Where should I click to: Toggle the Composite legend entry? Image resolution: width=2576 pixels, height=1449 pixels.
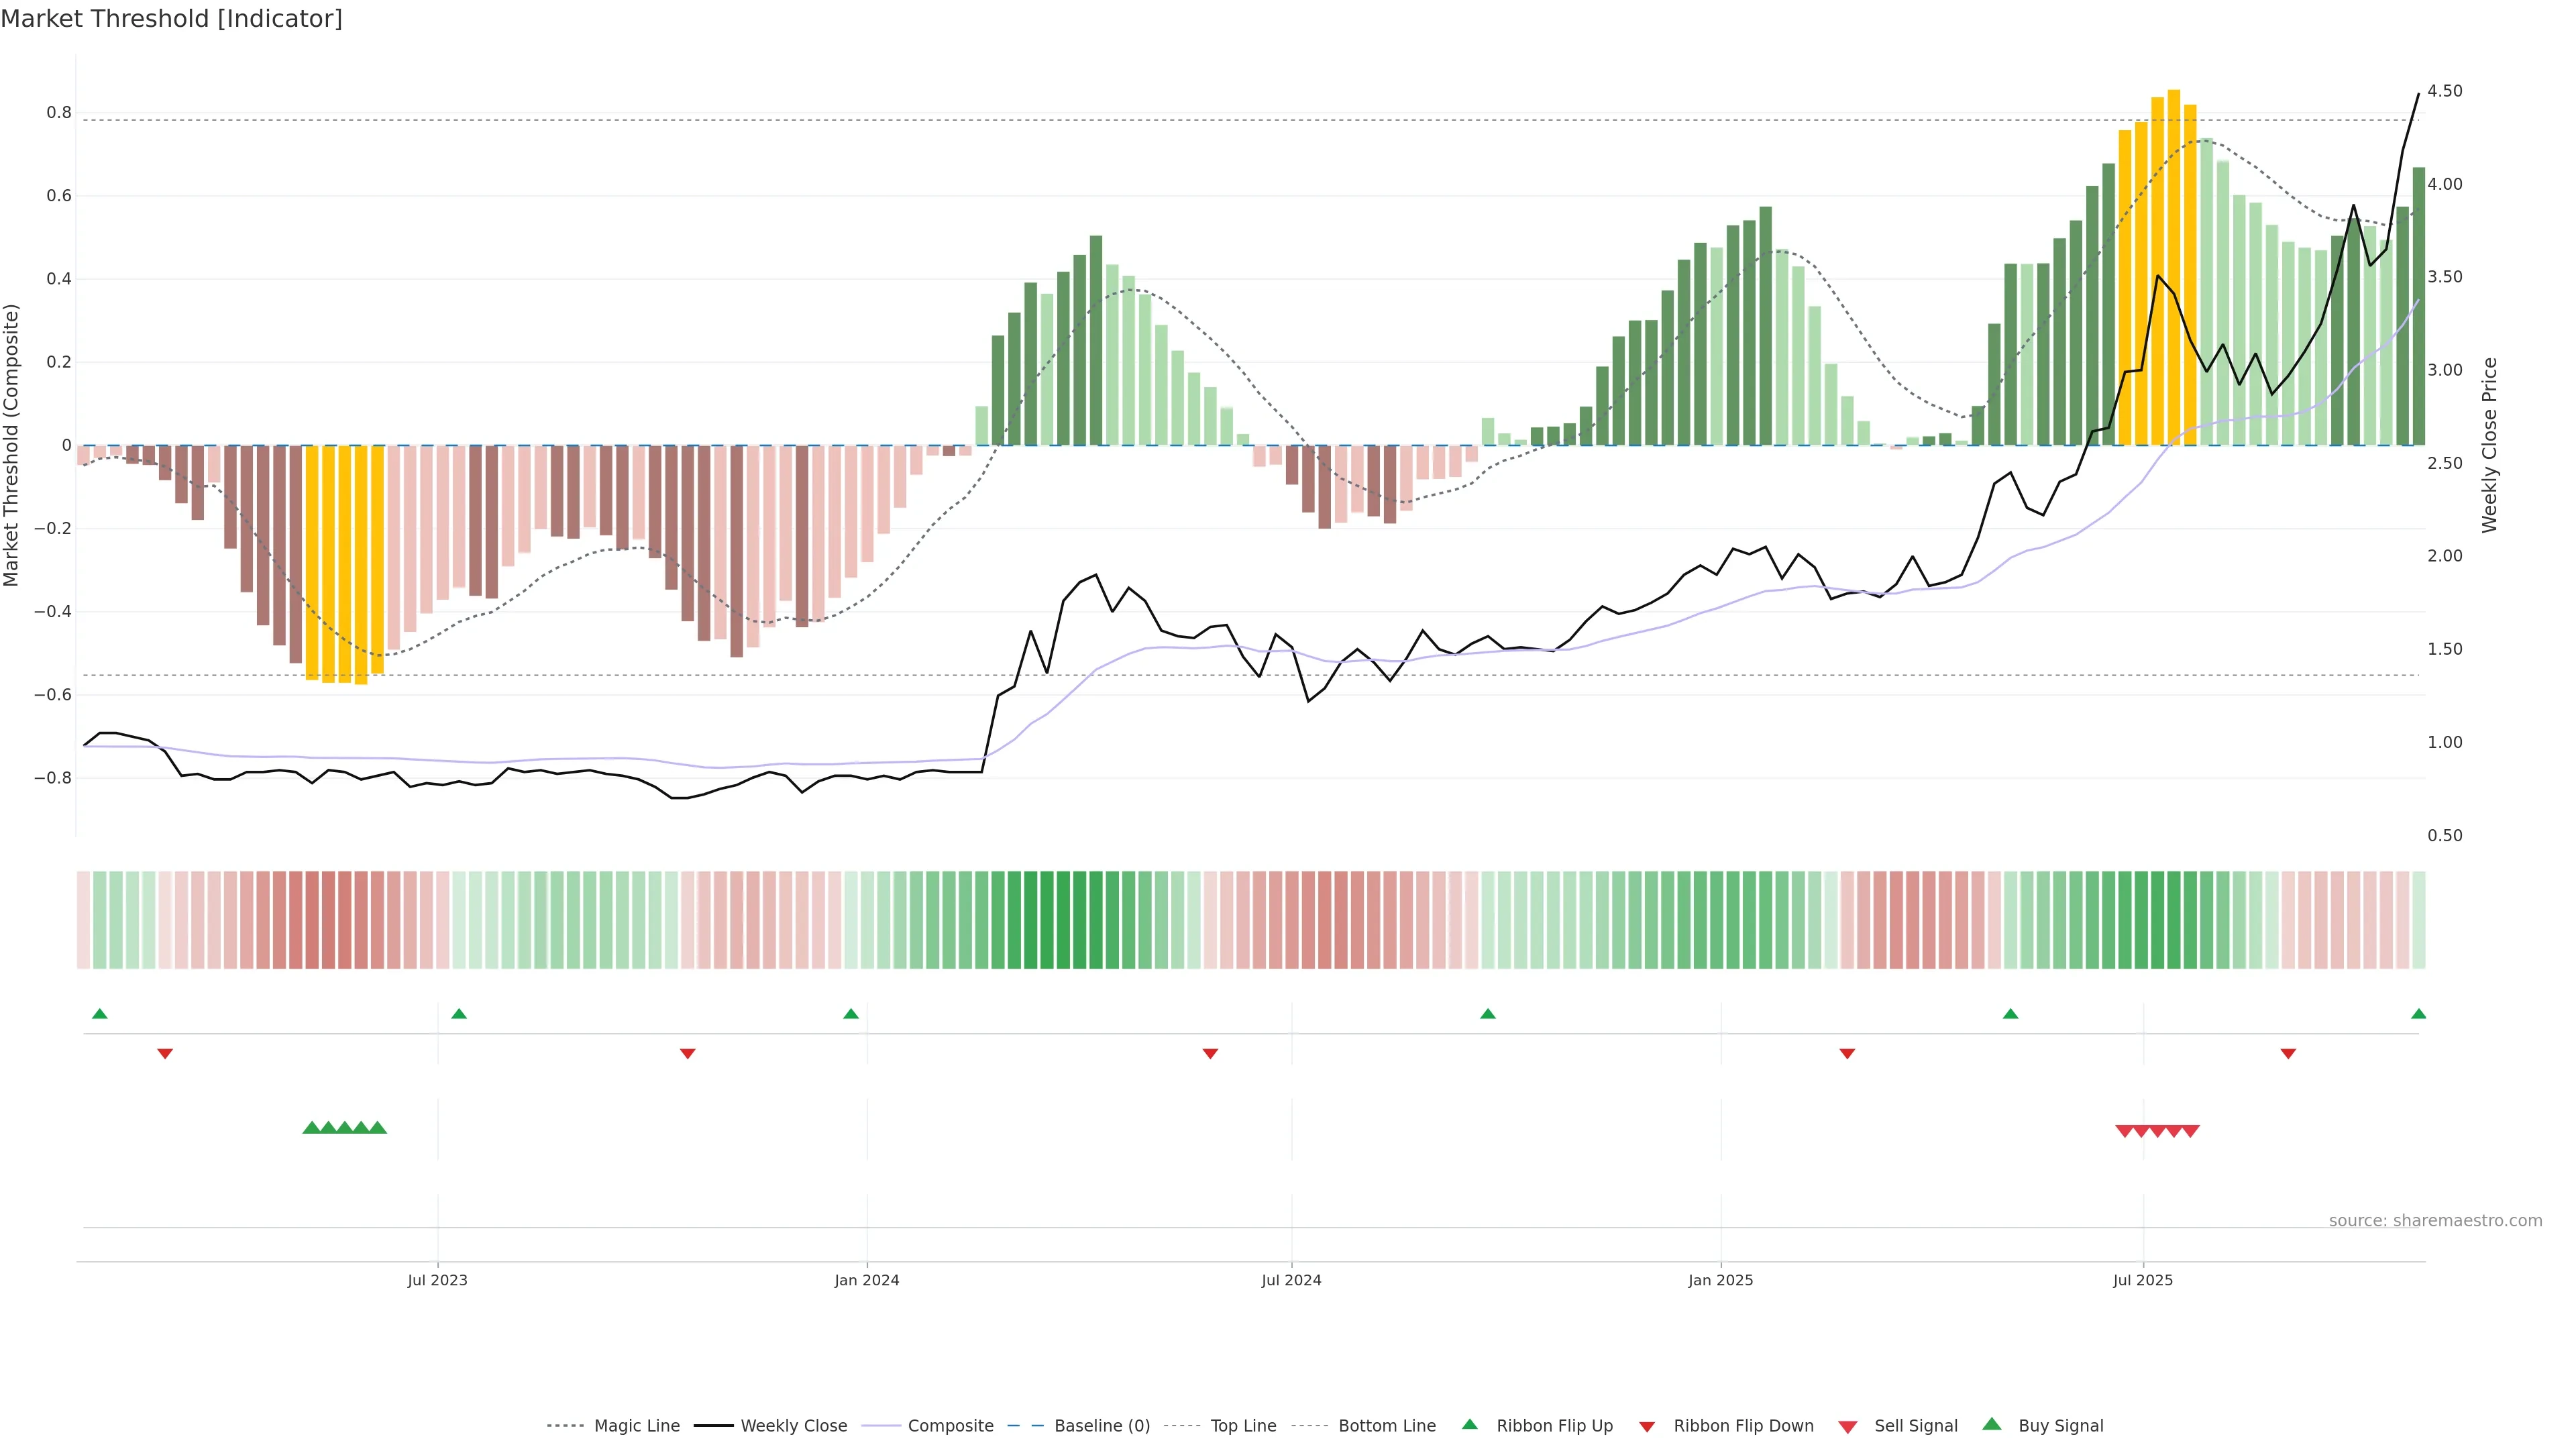950,1426
